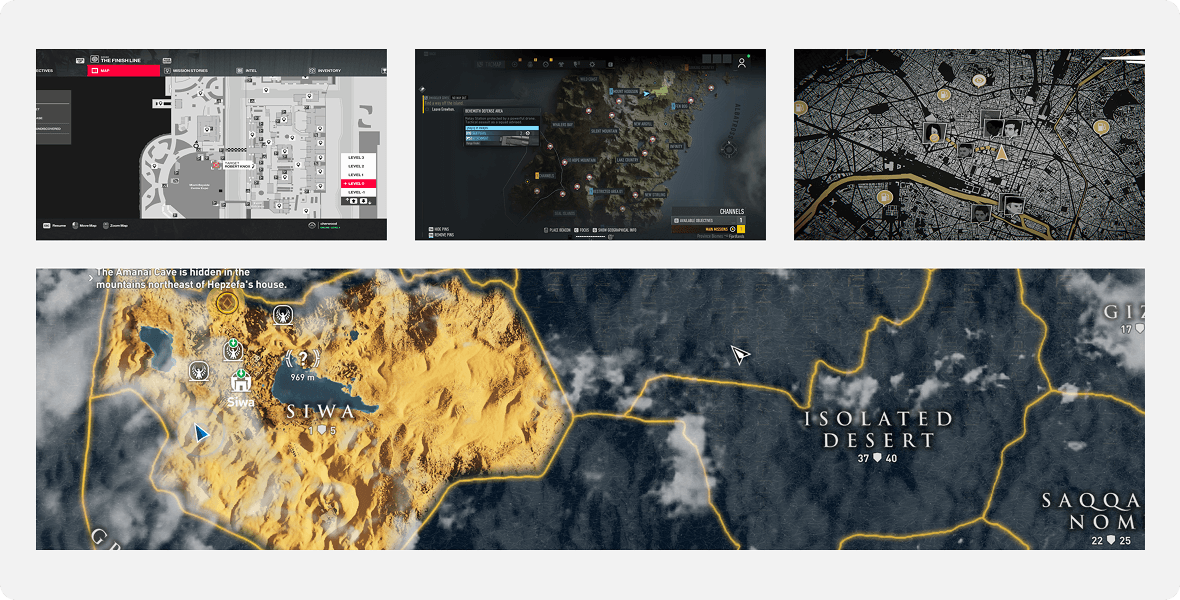
Task: Open the unexplored '?' location showing 969 m
Action: [x=303, y=357]
